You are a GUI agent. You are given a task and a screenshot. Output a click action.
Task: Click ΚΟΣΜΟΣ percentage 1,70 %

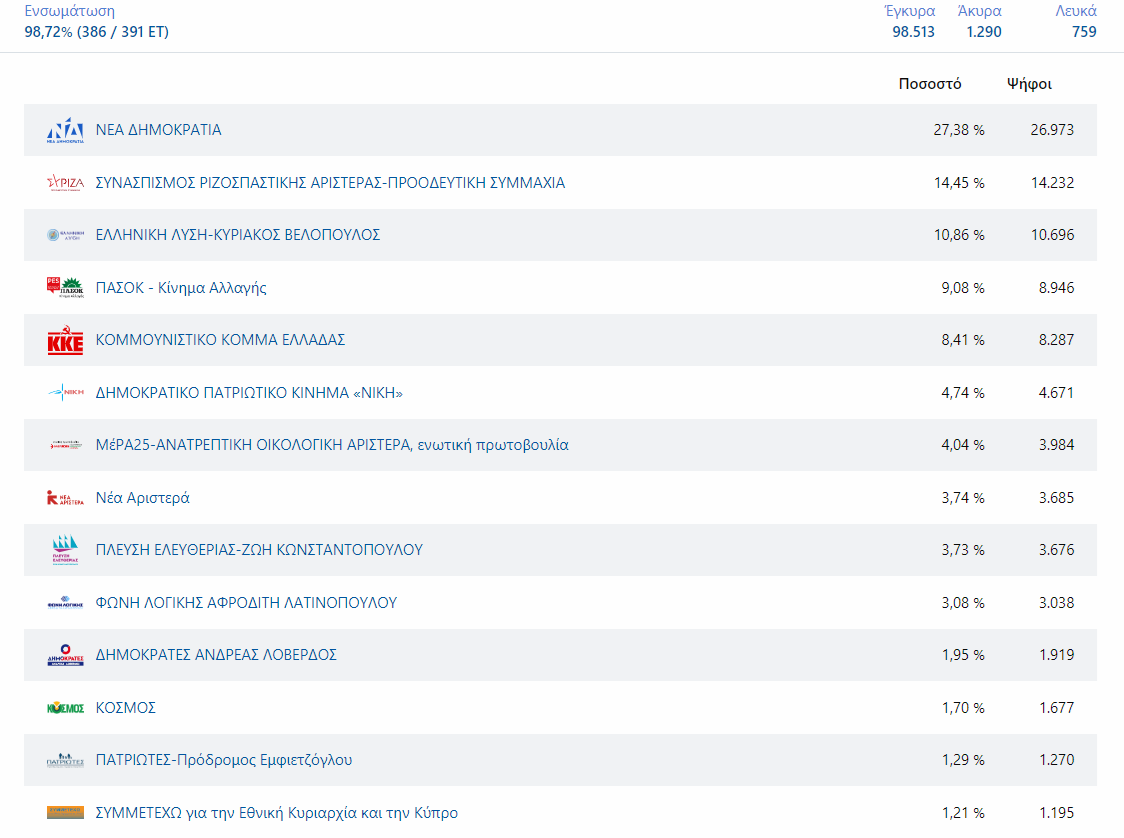(x=963, y=708)
